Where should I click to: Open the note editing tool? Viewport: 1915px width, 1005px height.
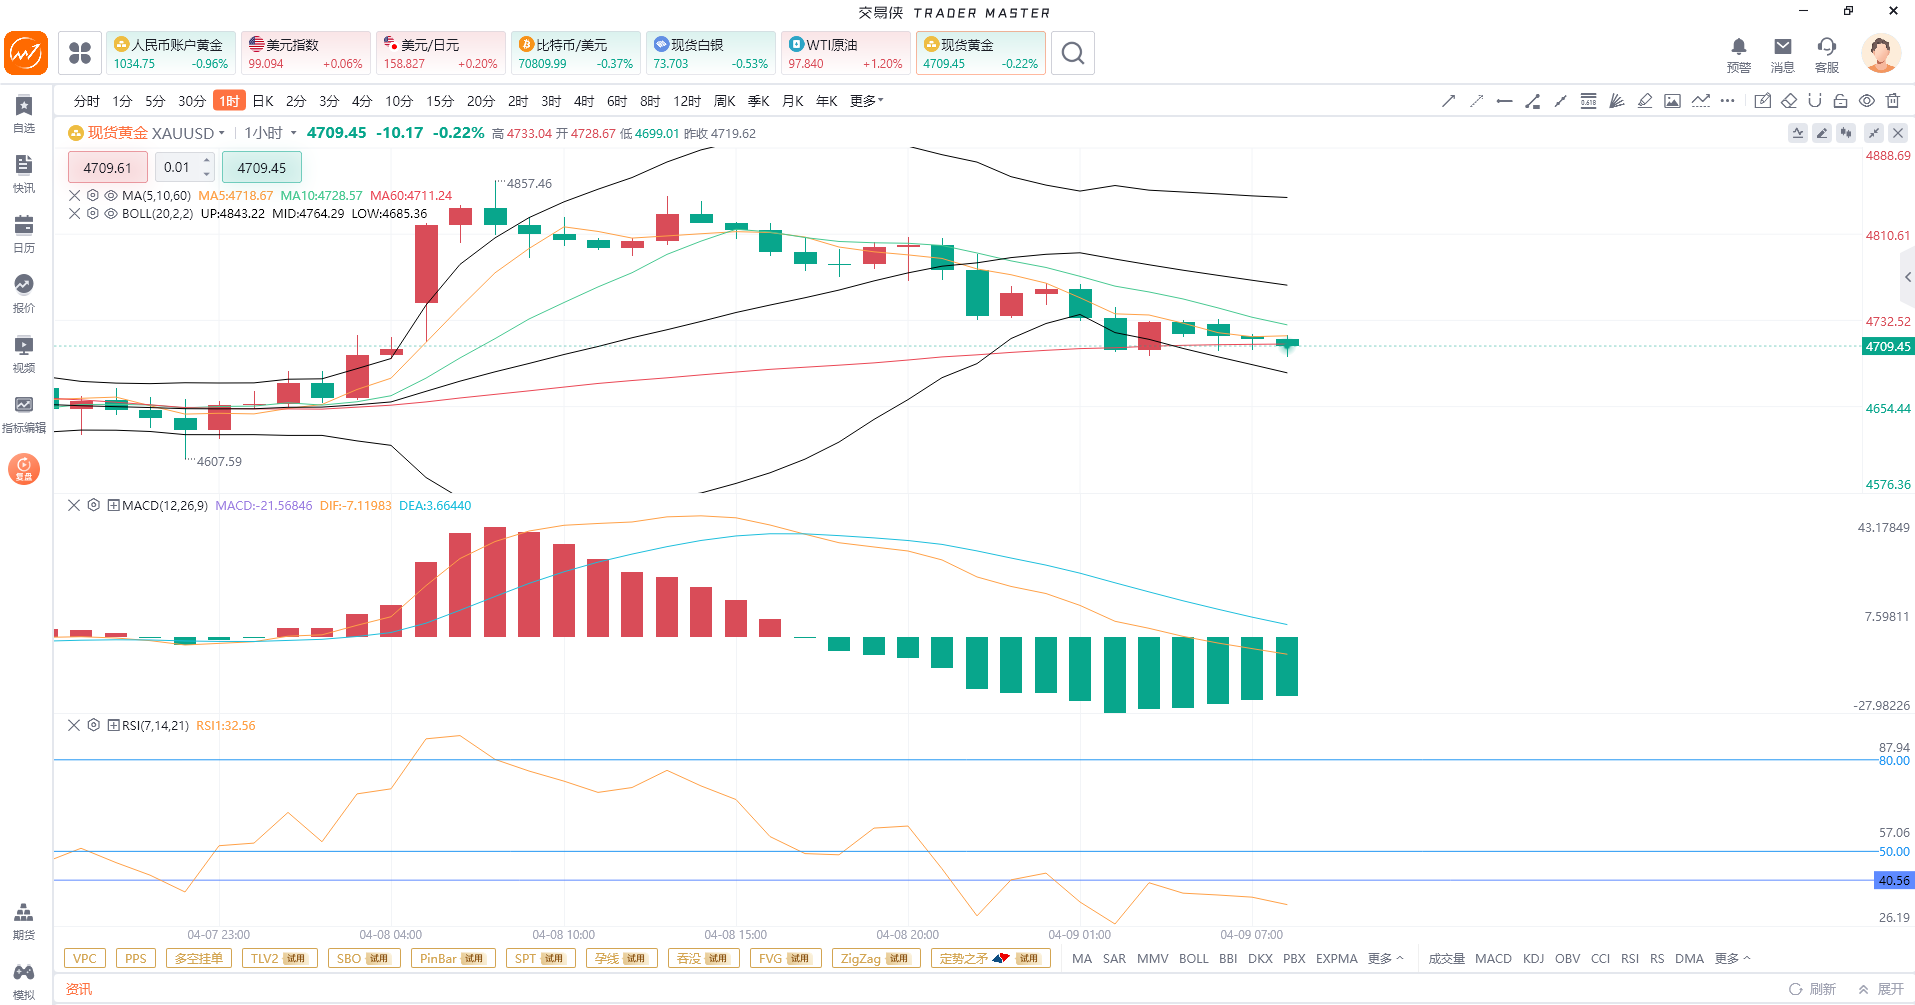point(1763,101)
